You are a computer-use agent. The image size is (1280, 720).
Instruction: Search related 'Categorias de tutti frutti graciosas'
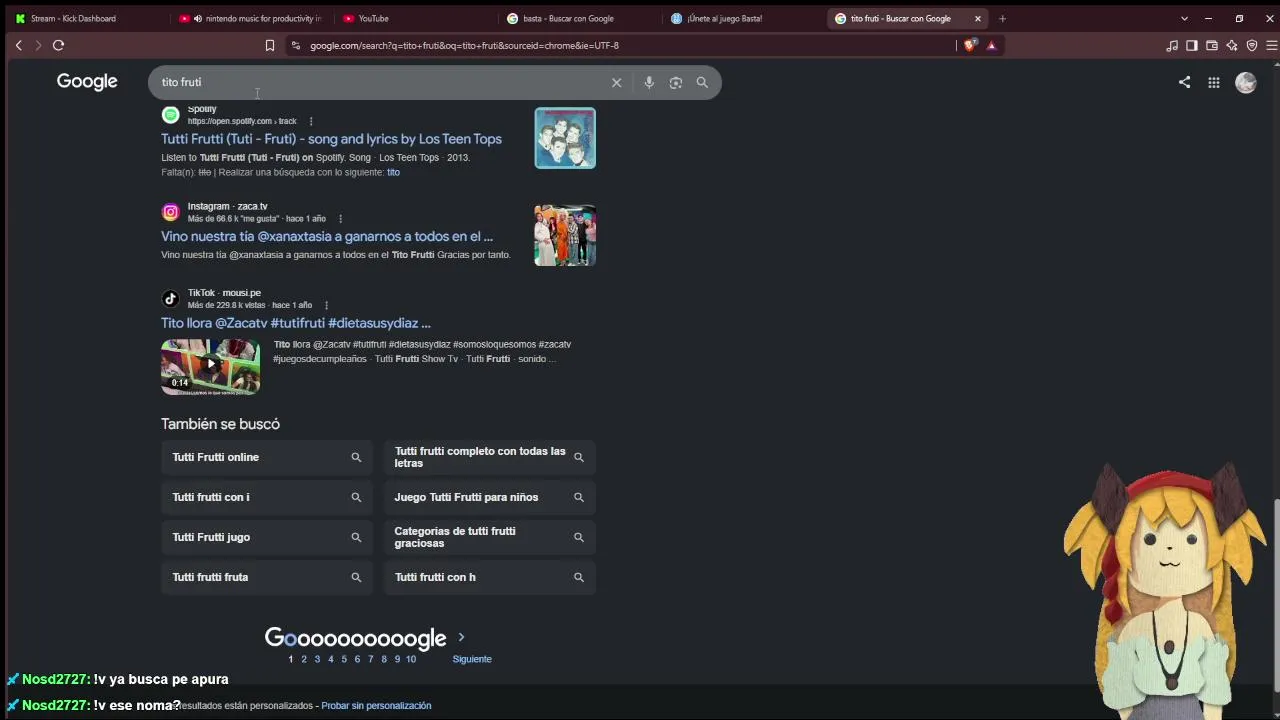point(490,537)
